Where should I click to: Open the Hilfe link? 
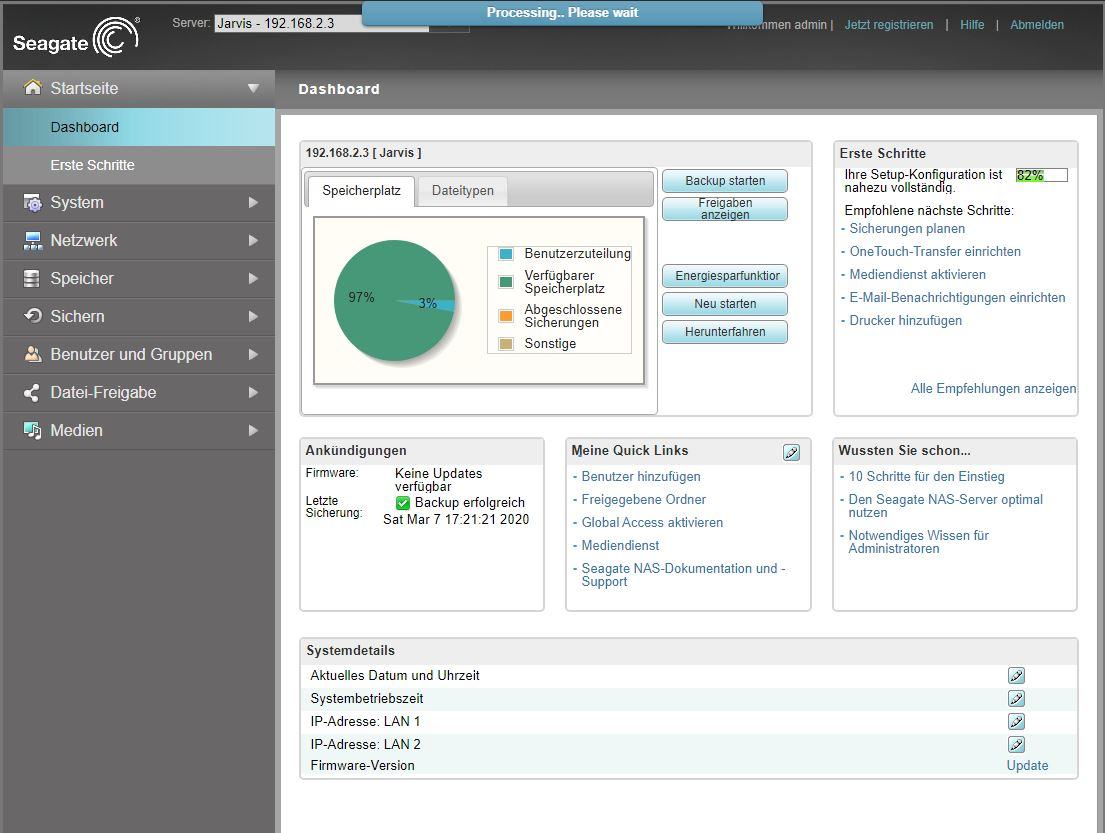coord(972,25)
